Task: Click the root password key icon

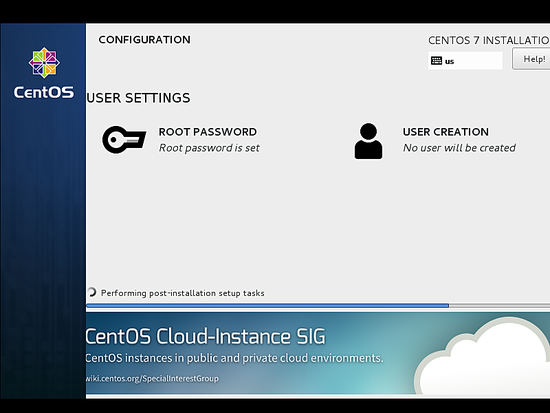Action: point(124,140)
